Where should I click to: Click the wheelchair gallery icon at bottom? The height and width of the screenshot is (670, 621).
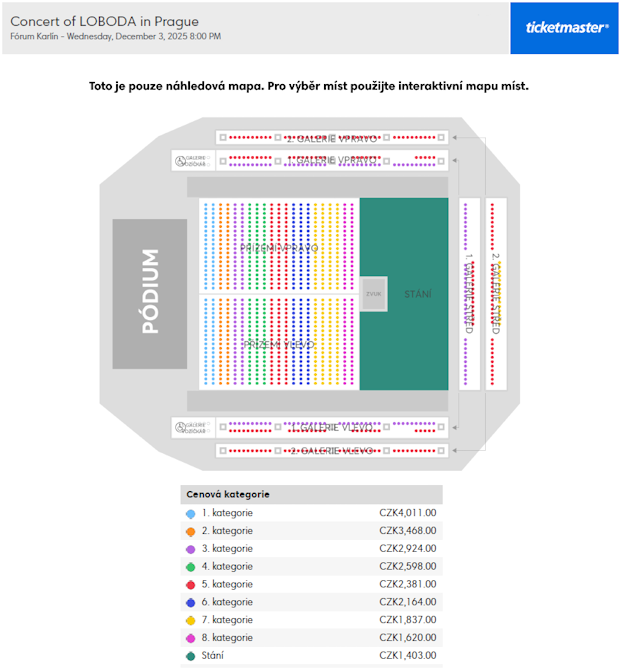pos(192,428)
